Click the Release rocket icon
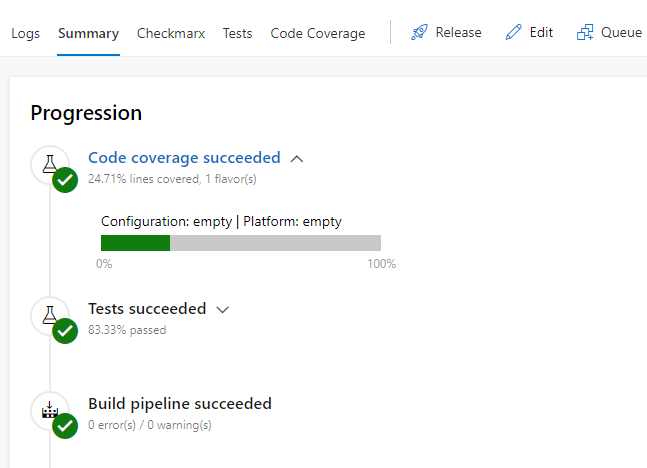The height and width of the screenshot is (468, 647). tap(419, 32)
